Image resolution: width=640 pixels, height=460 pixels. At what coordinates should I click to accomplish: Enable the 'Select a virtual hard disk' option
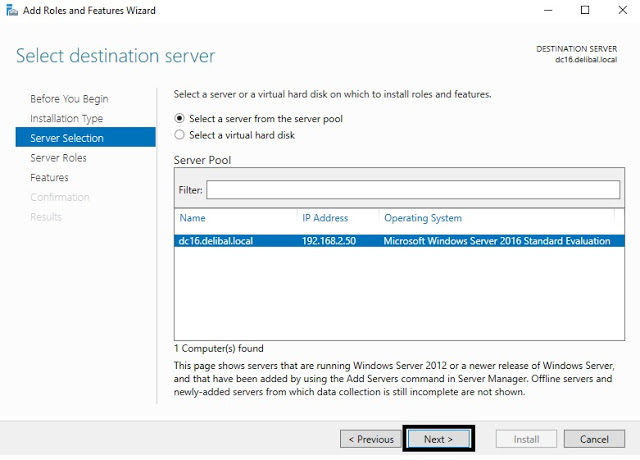(x=180, y=134)
